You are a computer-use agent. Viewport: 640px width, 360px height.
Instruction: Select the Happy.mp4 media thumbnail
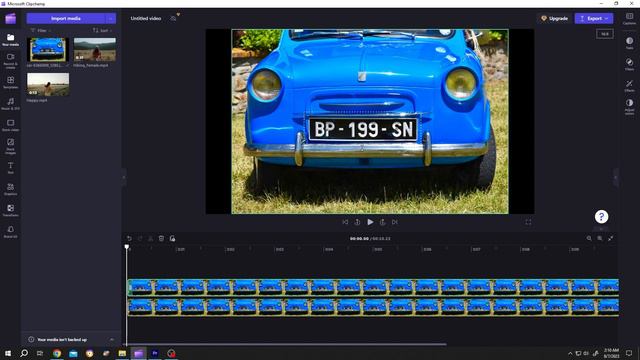[x=48, y=84]
